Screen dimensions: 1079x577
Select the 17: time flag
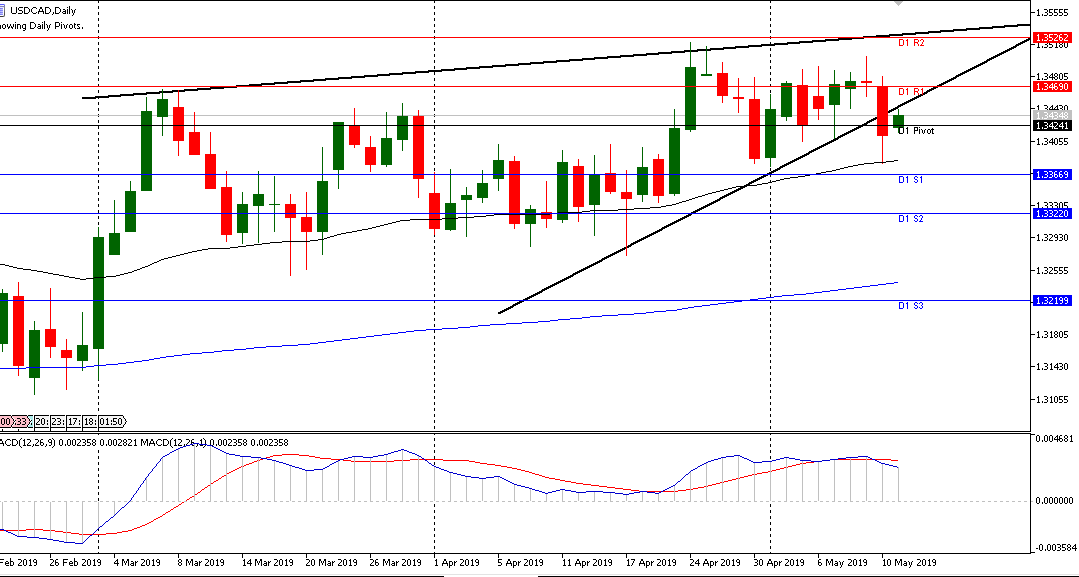(74, 421)
